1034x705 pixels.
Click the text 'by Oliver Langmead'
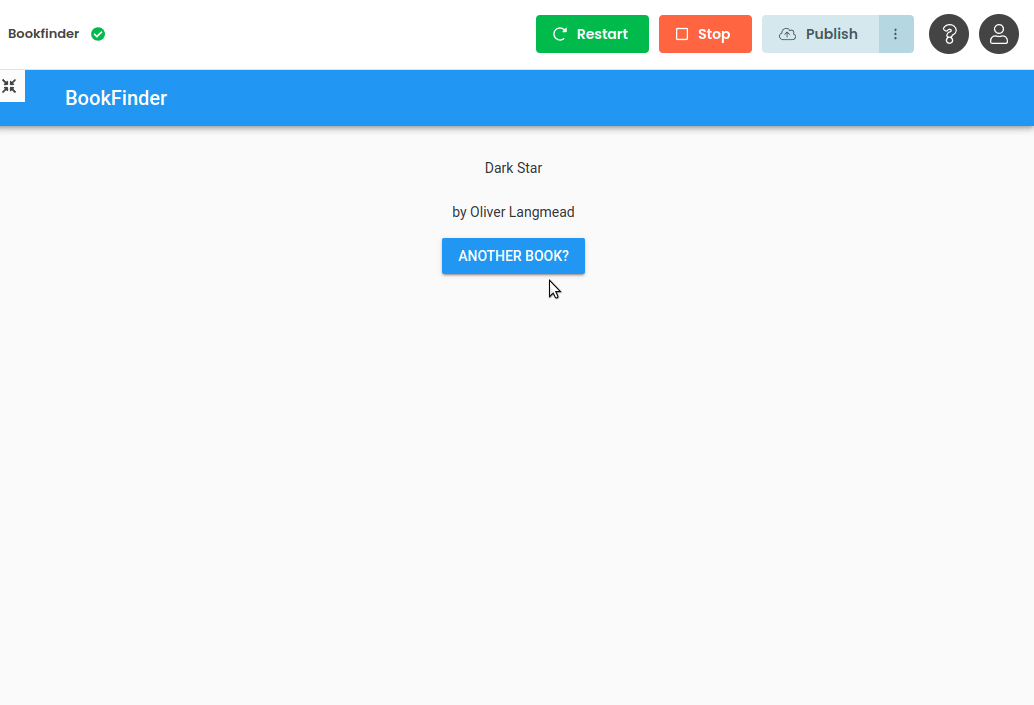pyautogui.click(x=513, y=212)
